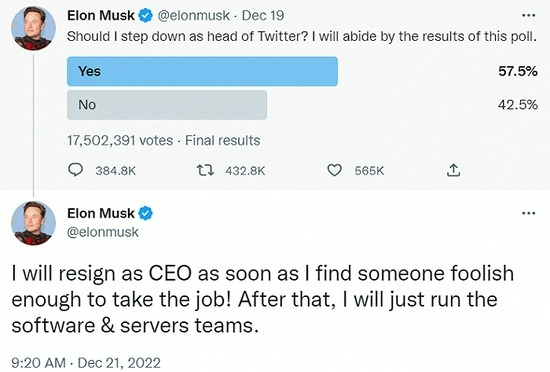Open the 9:20 AM Dec 21, 2022 timestamp
Viewport: 550px width, 372px height.
tap(86, 363)
